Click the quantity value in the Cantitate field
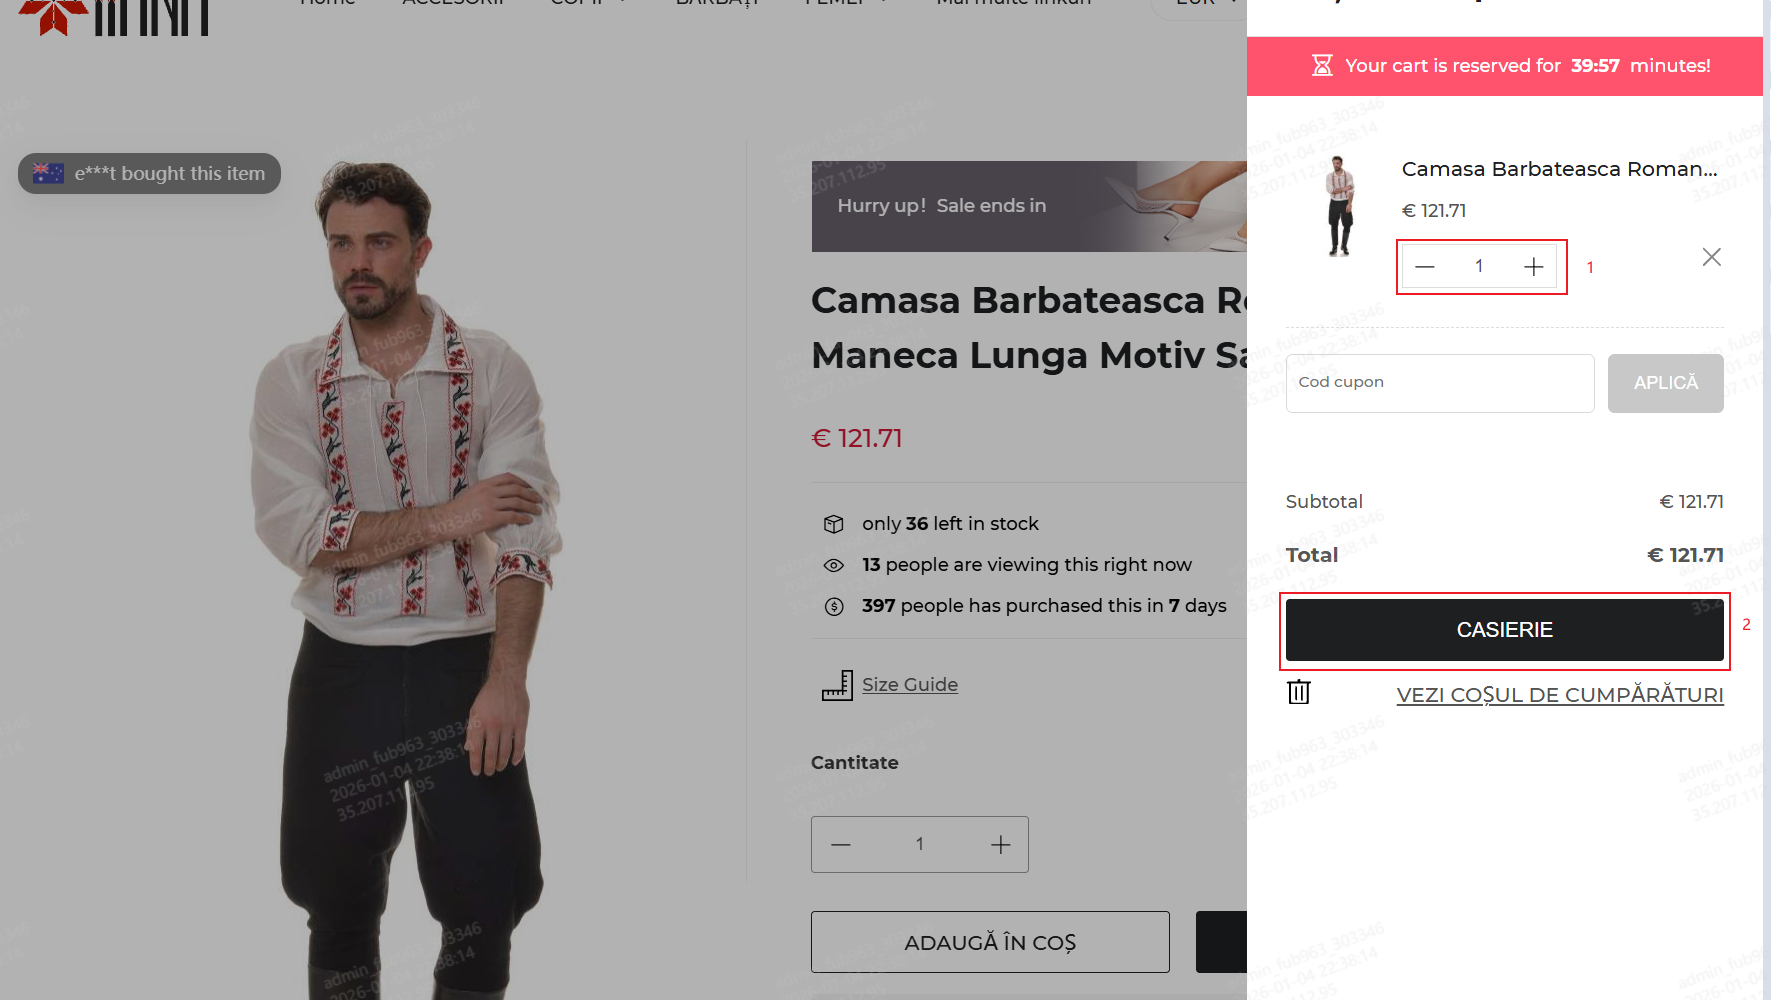This screenshot has width=1771, height=1000. 919,845
